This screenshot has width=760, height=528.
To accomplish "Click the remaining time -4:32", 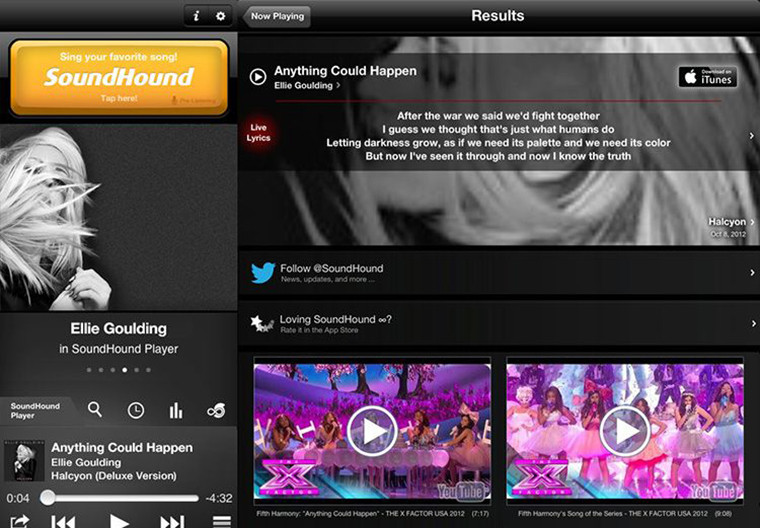I will [x=219, y=498].
